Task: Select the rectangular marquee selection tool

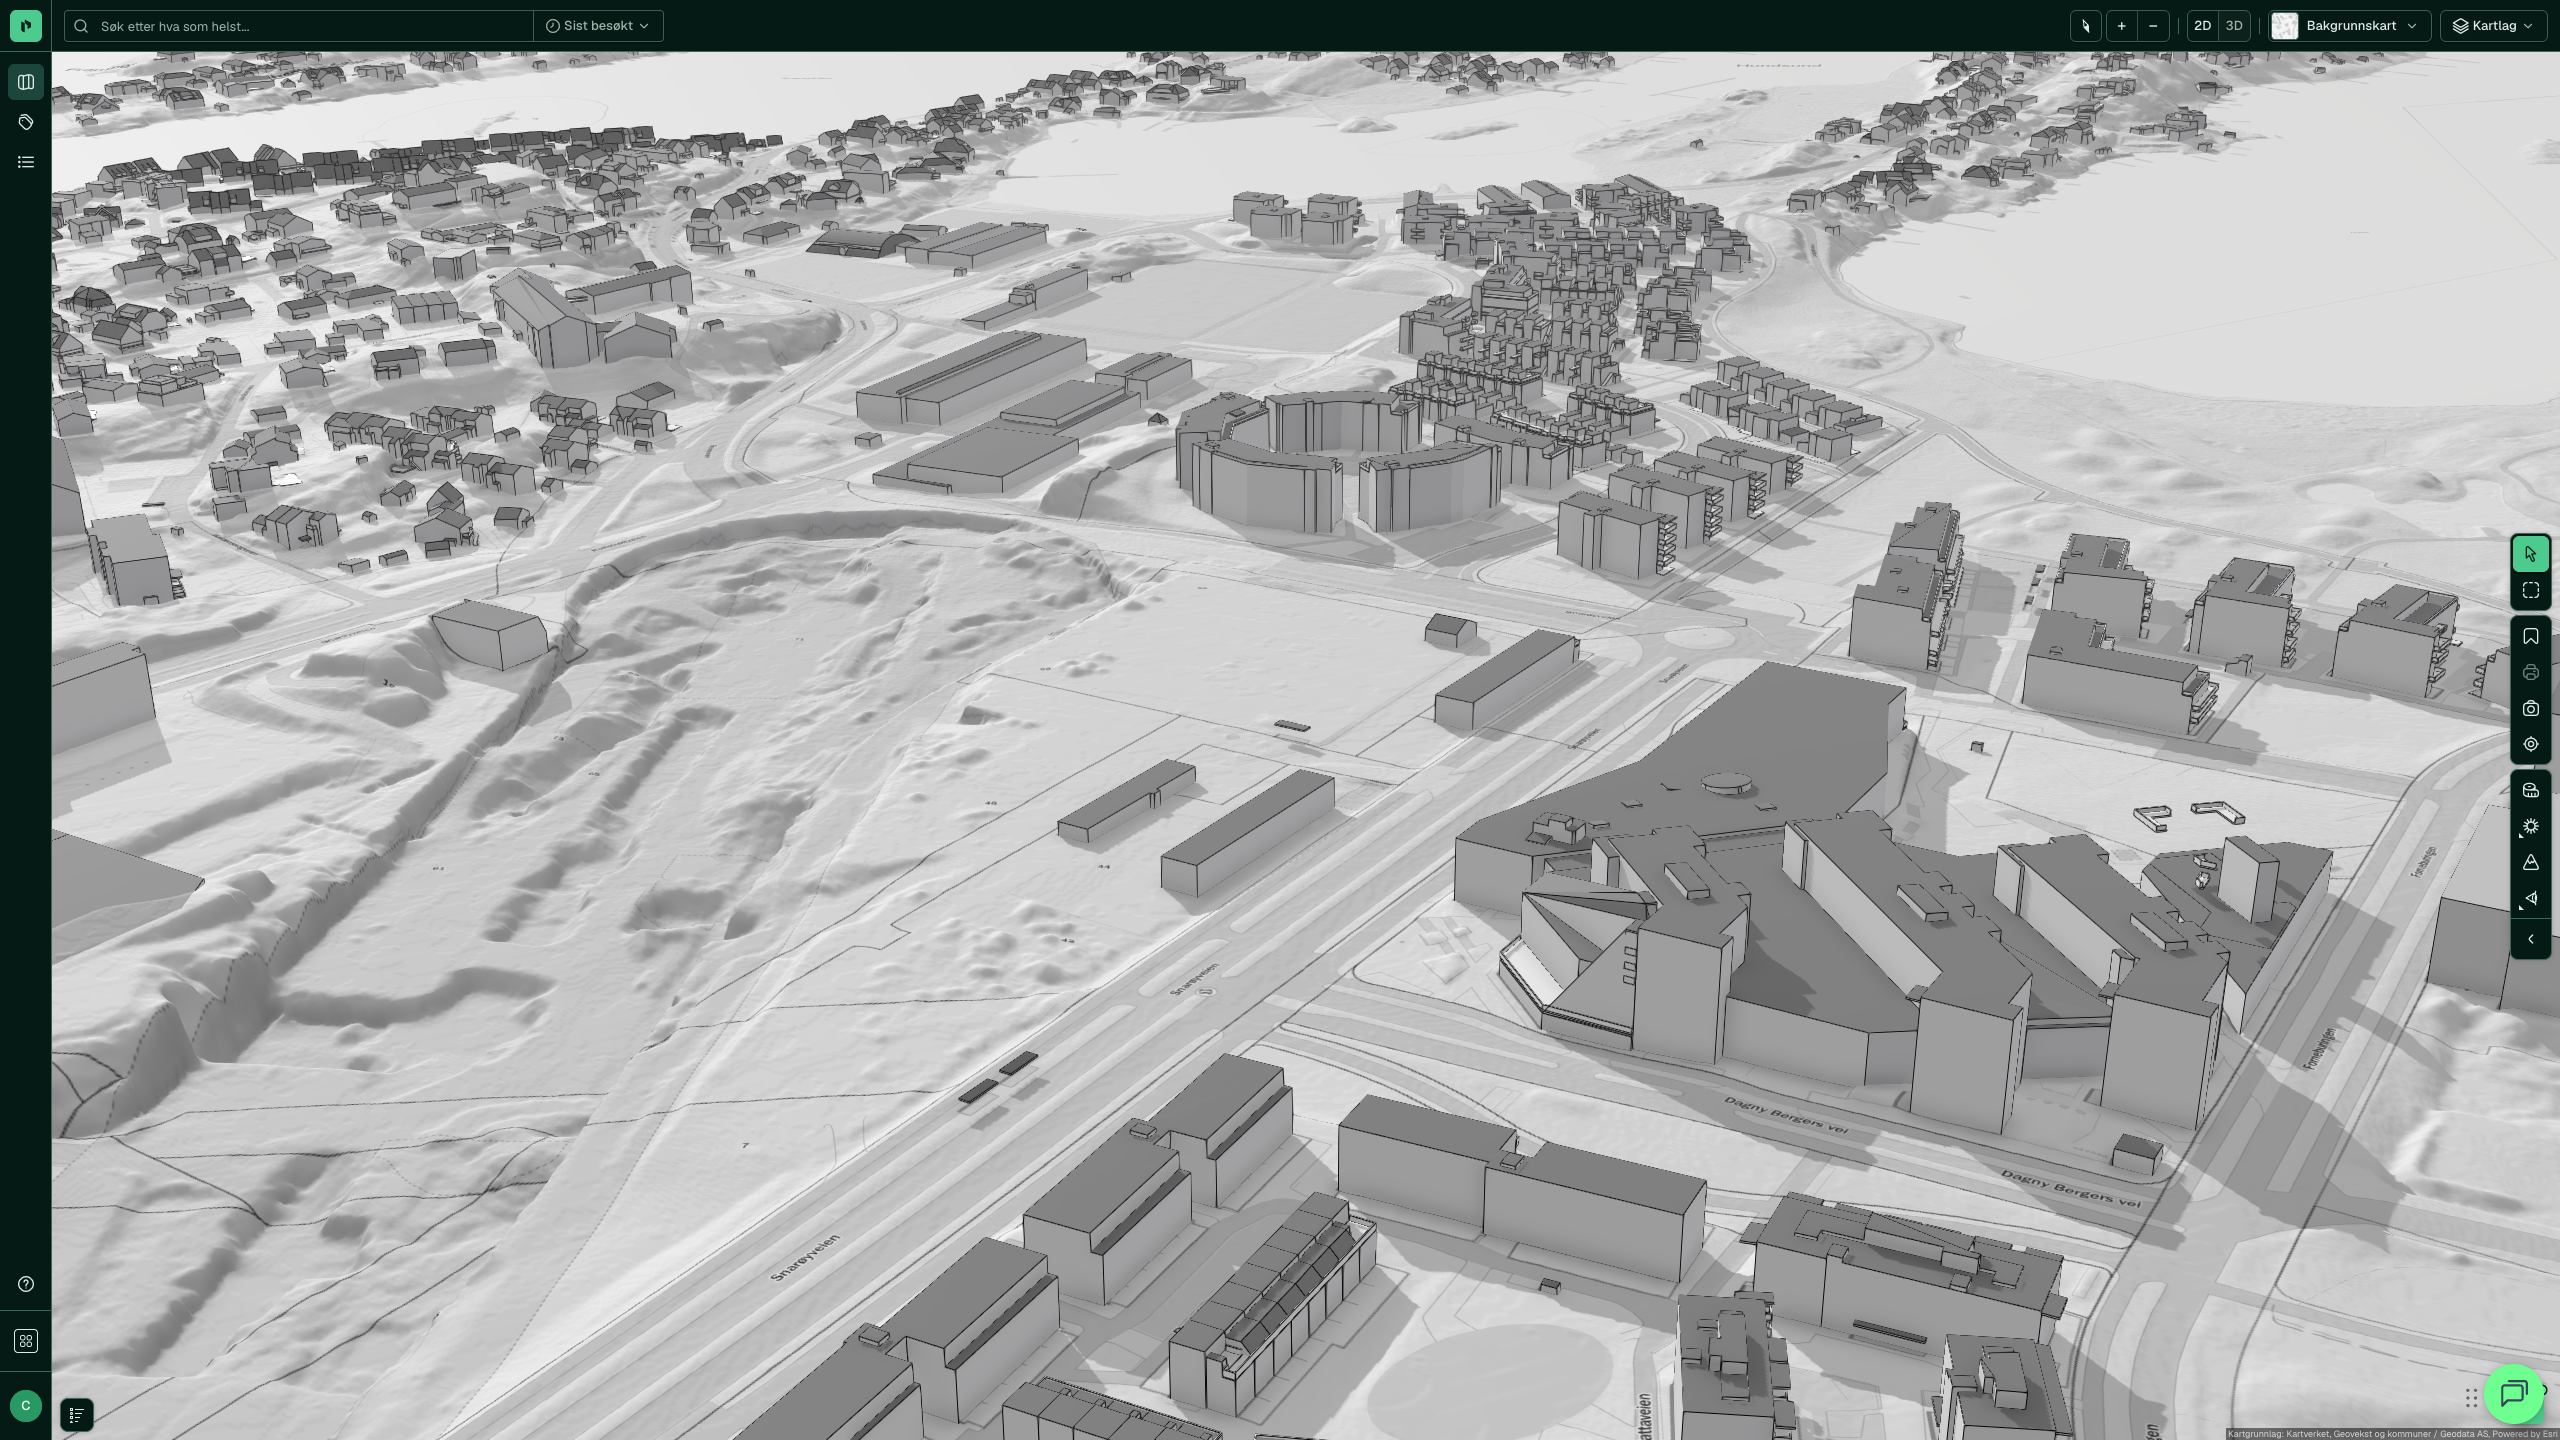Action: coord(2530,591)
